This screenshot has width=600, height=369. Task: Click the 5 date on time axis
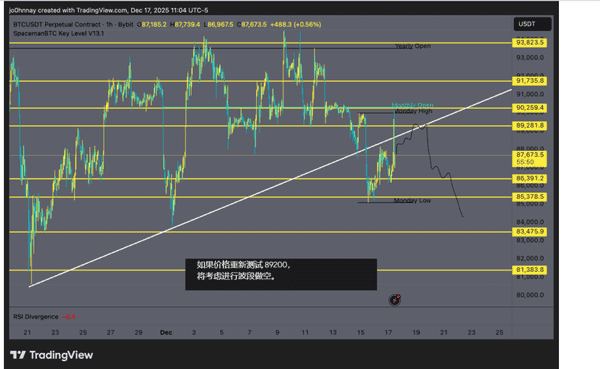[x=222, y=333]
